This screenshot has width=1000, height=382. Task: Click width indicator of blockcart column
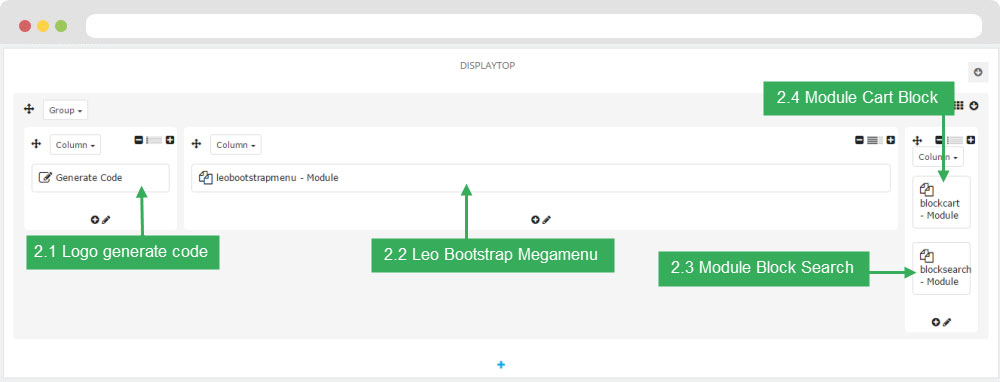point(955,140)
